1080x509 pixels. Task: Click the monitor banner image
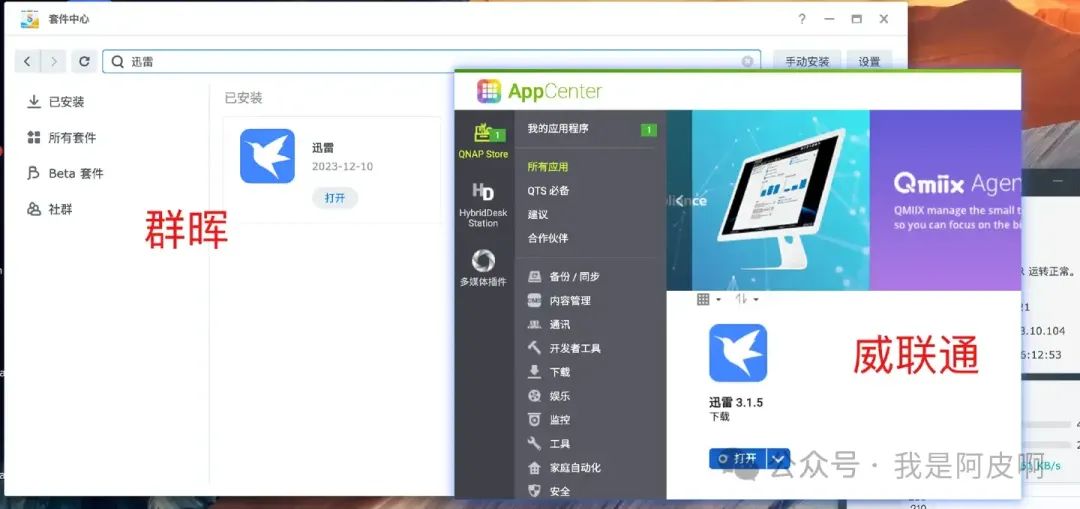tap(780, 200)
